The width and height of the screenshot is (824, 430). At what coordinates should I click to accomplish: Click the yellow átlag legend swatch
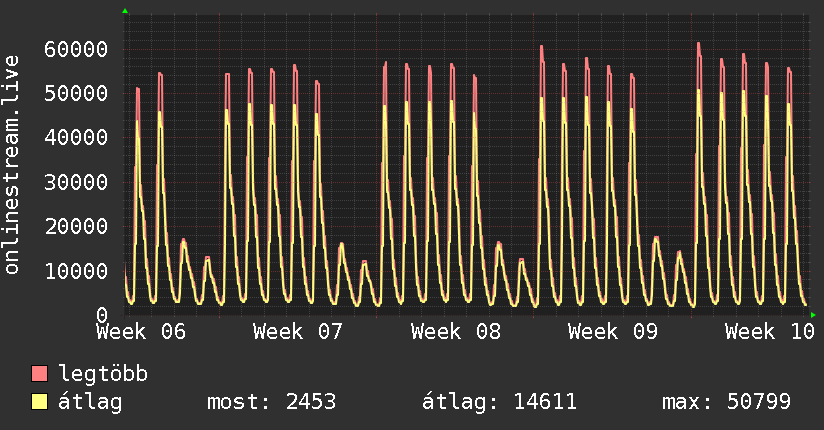[39, 401]
